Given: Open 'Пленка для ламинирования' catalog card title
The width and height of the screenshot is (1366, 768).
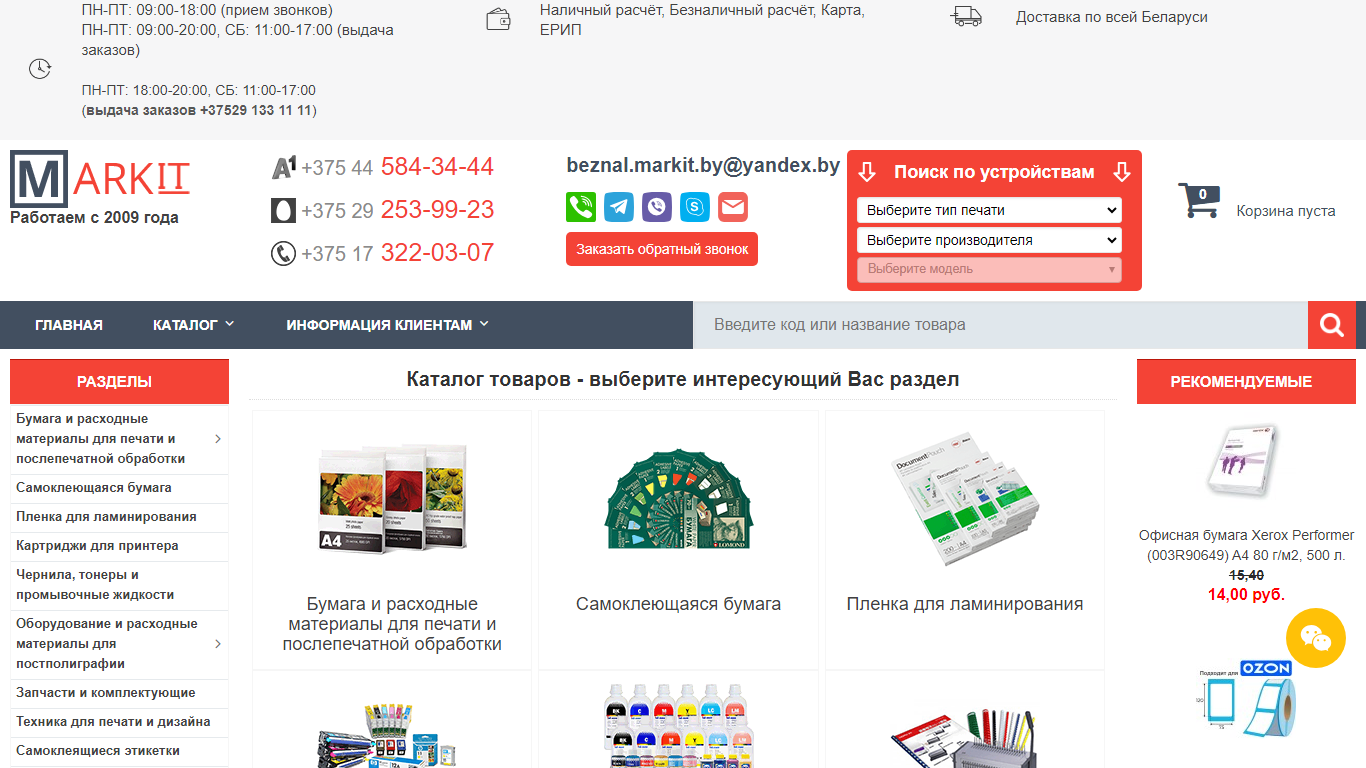Looking at the screenshot, I should coord(965,604).
